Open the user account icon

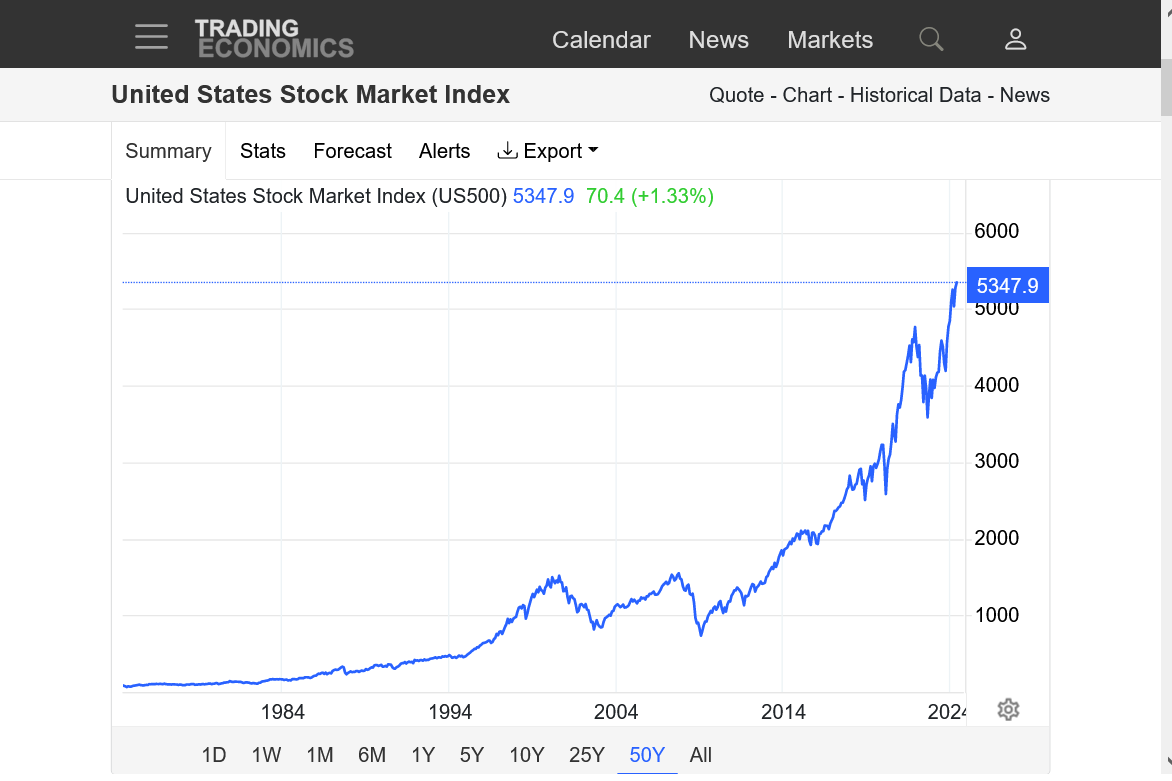click(1015, 39)
